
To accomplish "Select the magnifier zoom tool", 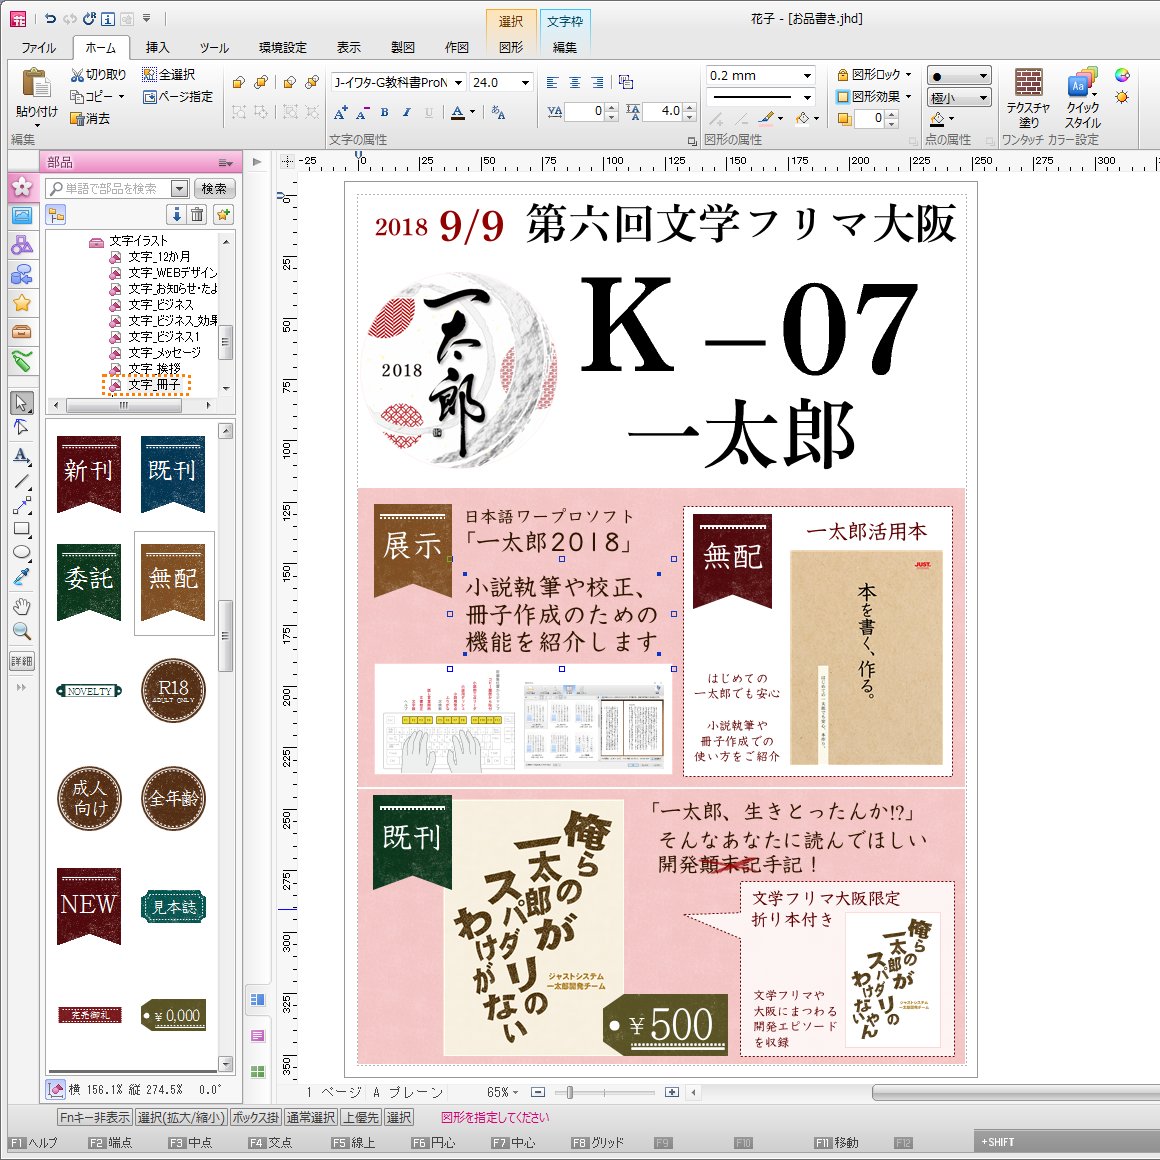I will click(x=21, y=631).
